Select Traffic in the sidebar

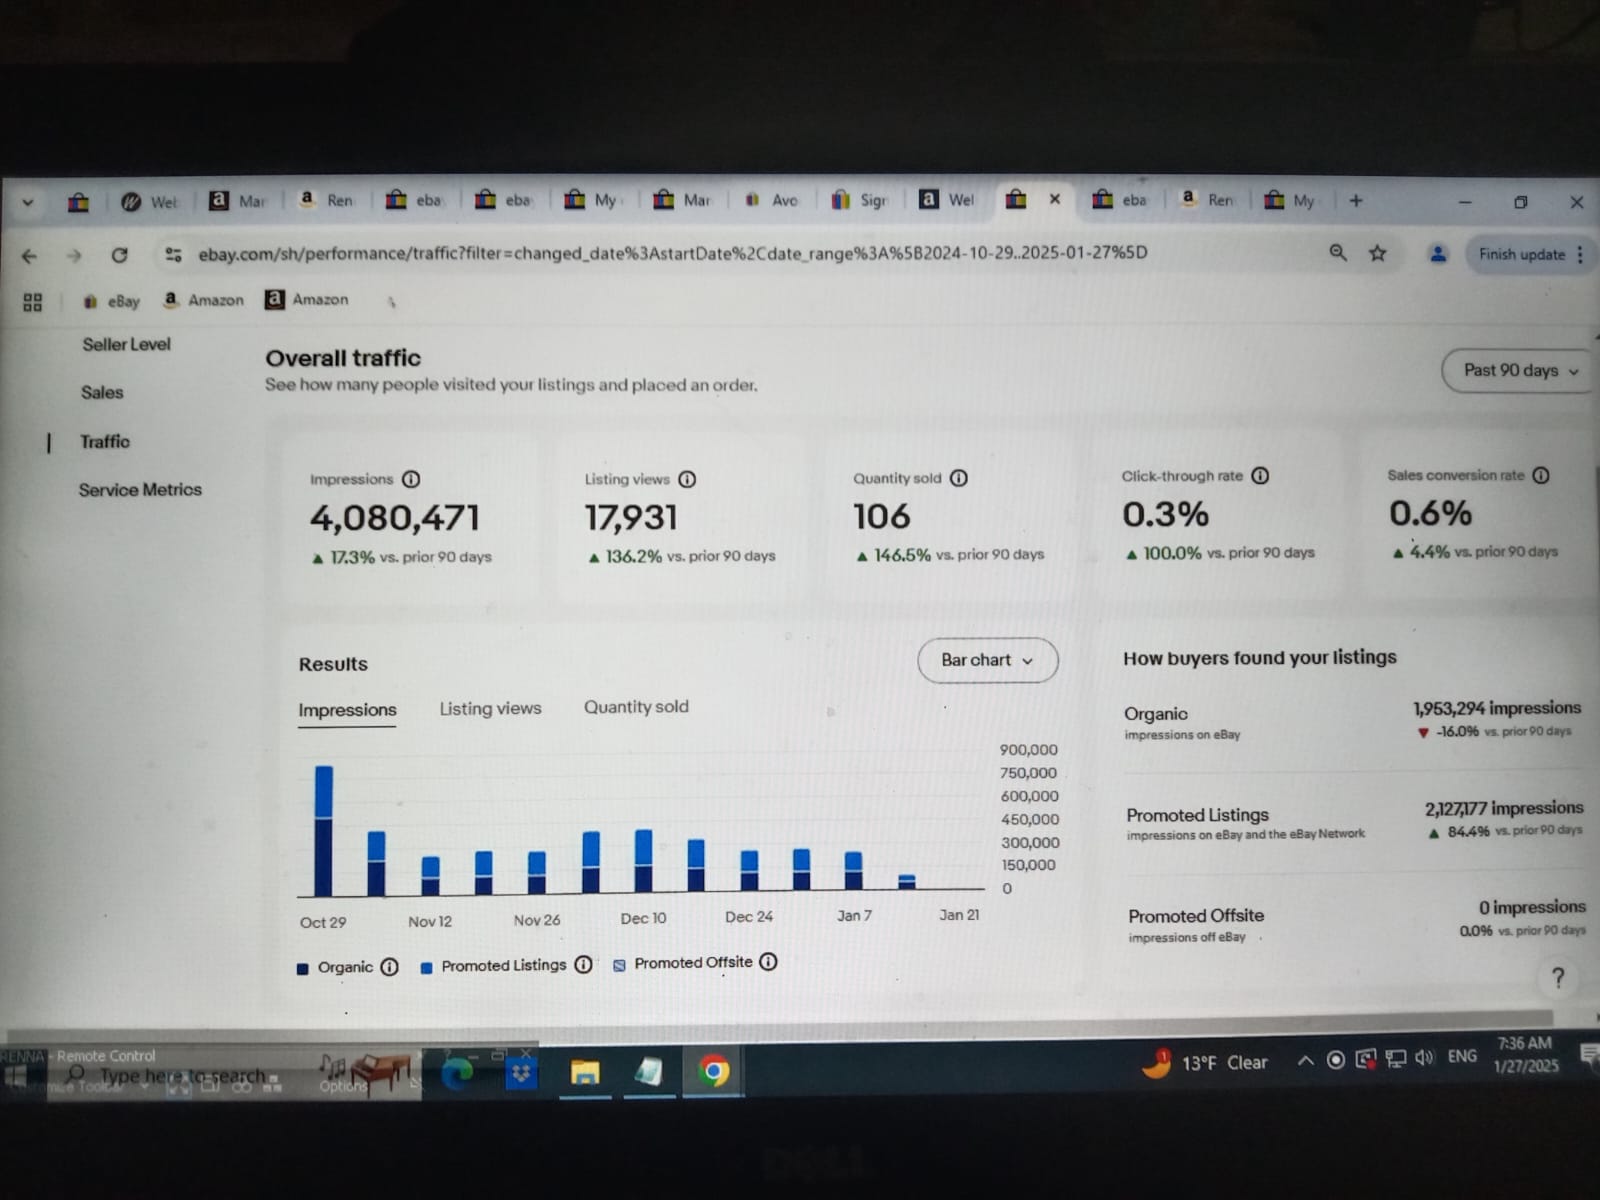105,441
